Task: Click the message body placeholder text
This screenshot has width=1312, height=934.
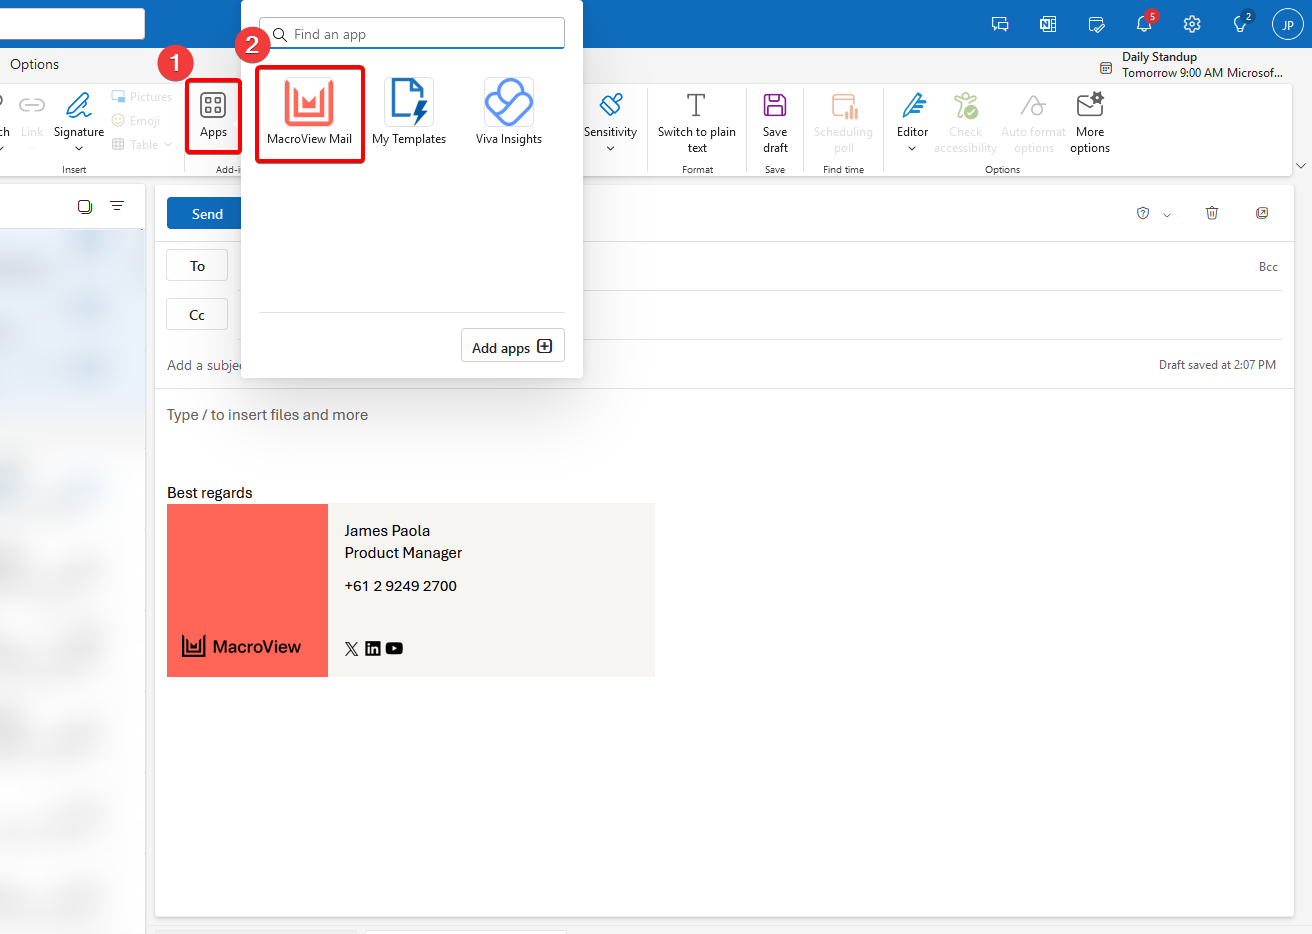Action: click(x=267, y=415)
